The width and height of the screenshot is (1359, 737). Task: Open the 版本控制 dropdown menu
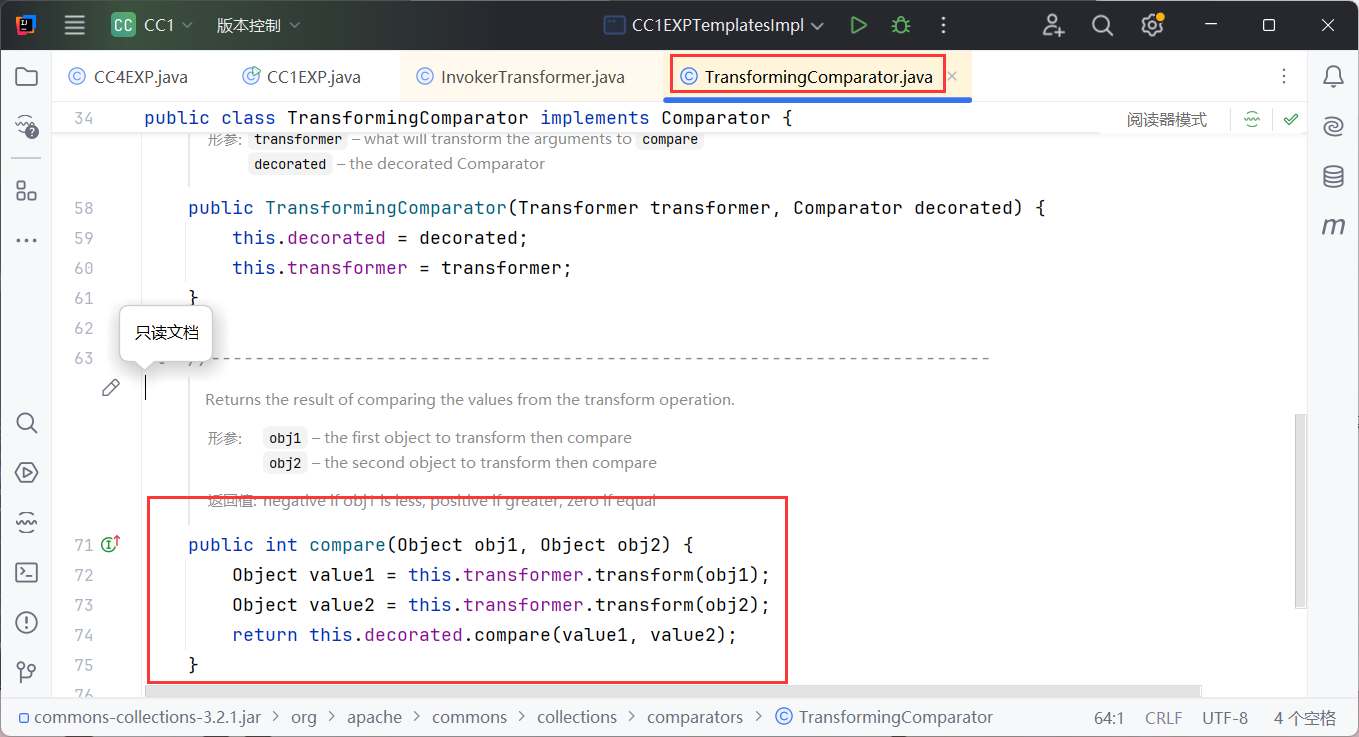click(258, 25)
